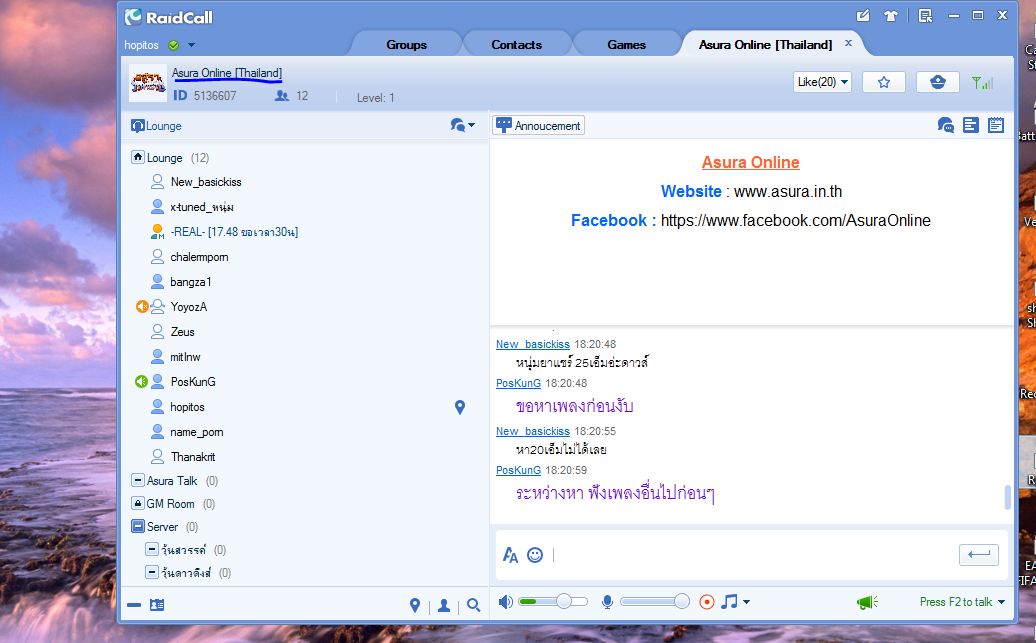Click the user silhouette icon in bottom toolbar

click(444, 605)
